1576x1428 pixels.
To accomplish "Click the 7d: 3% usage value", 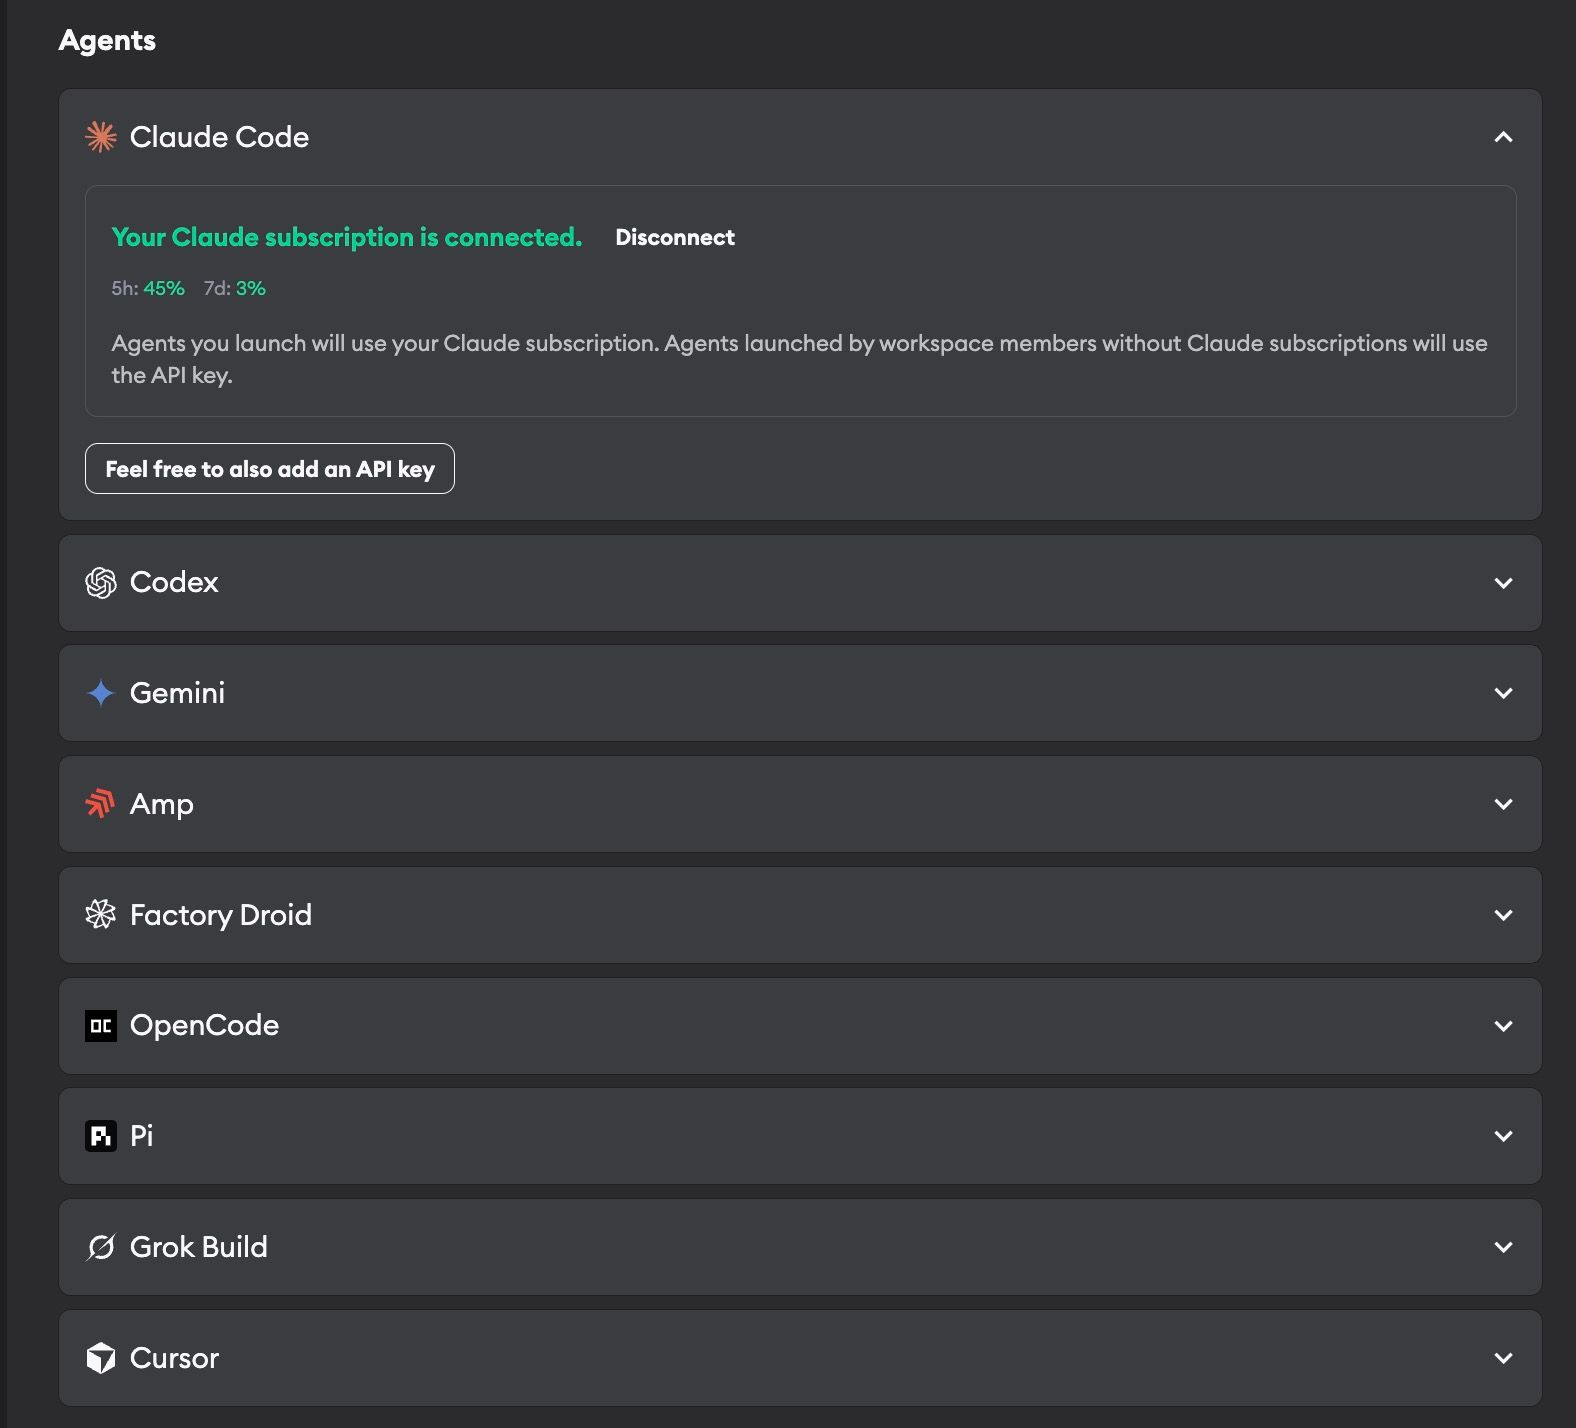I will (x=235, y=288).
